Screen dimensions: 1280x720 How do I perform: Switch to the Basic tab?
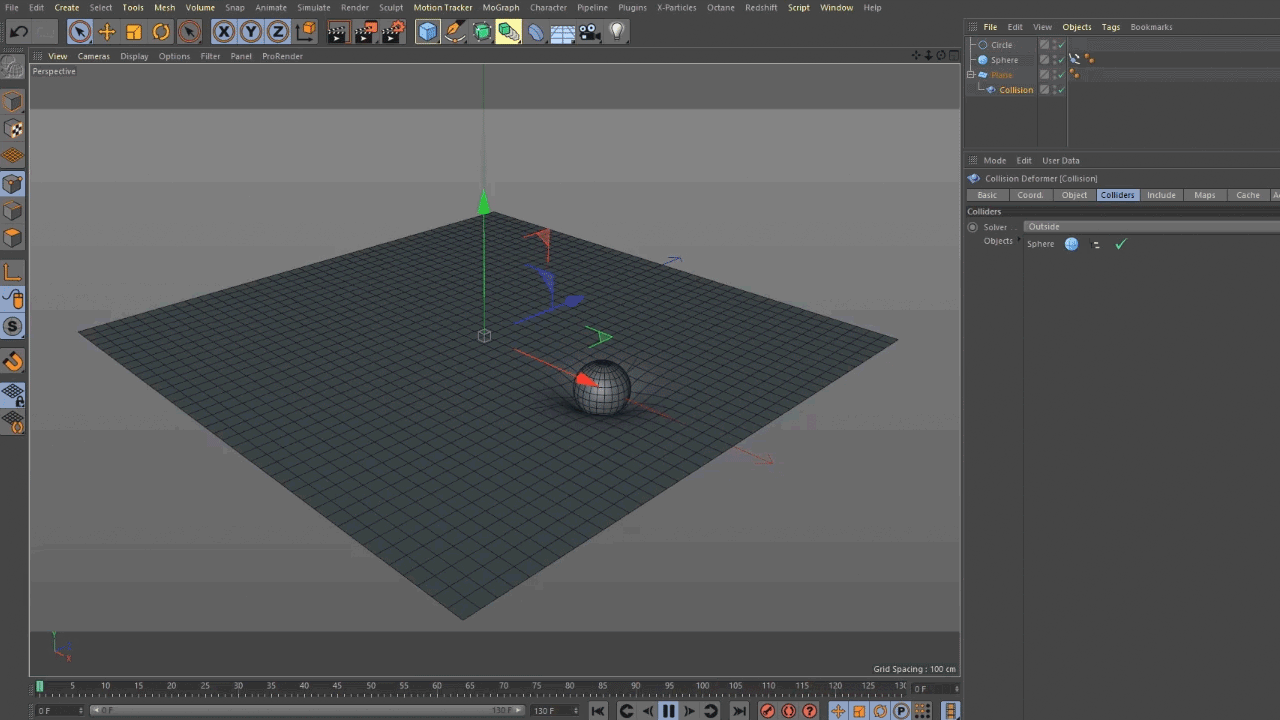(x=987, y=195)
